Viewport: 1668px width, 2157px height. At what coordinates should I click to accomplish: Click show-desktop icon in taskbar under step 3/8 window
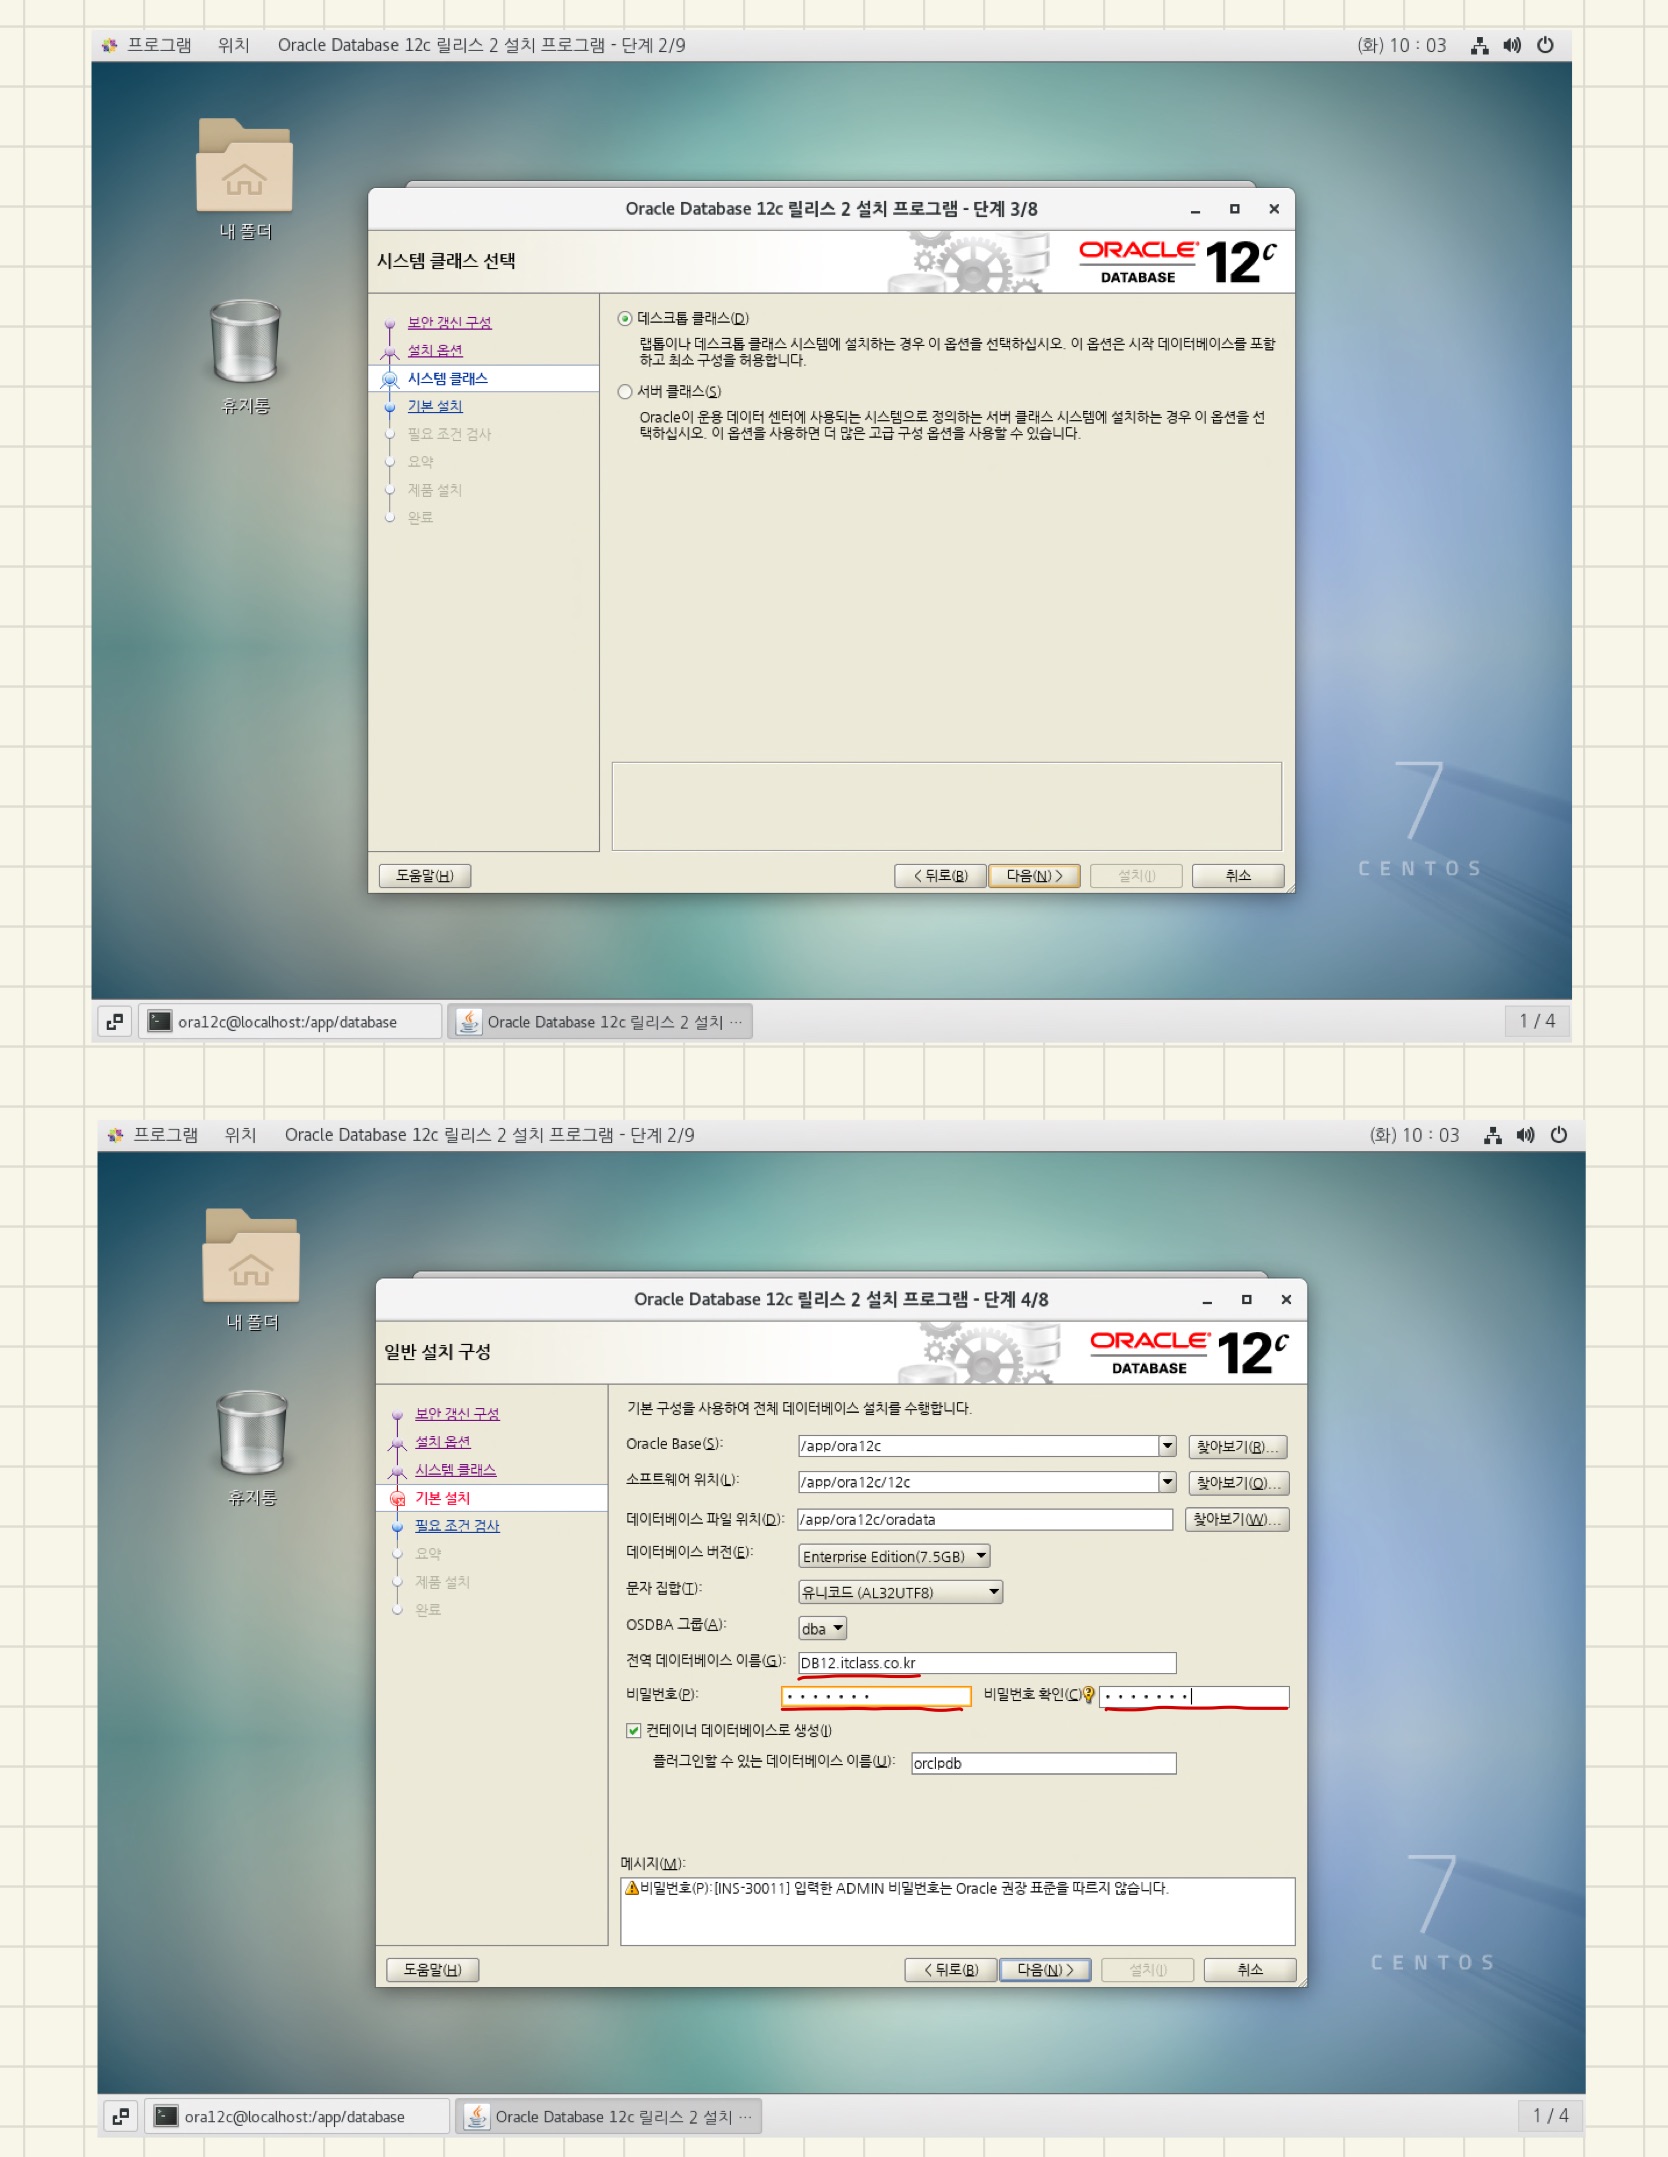tap(114, 1021)
